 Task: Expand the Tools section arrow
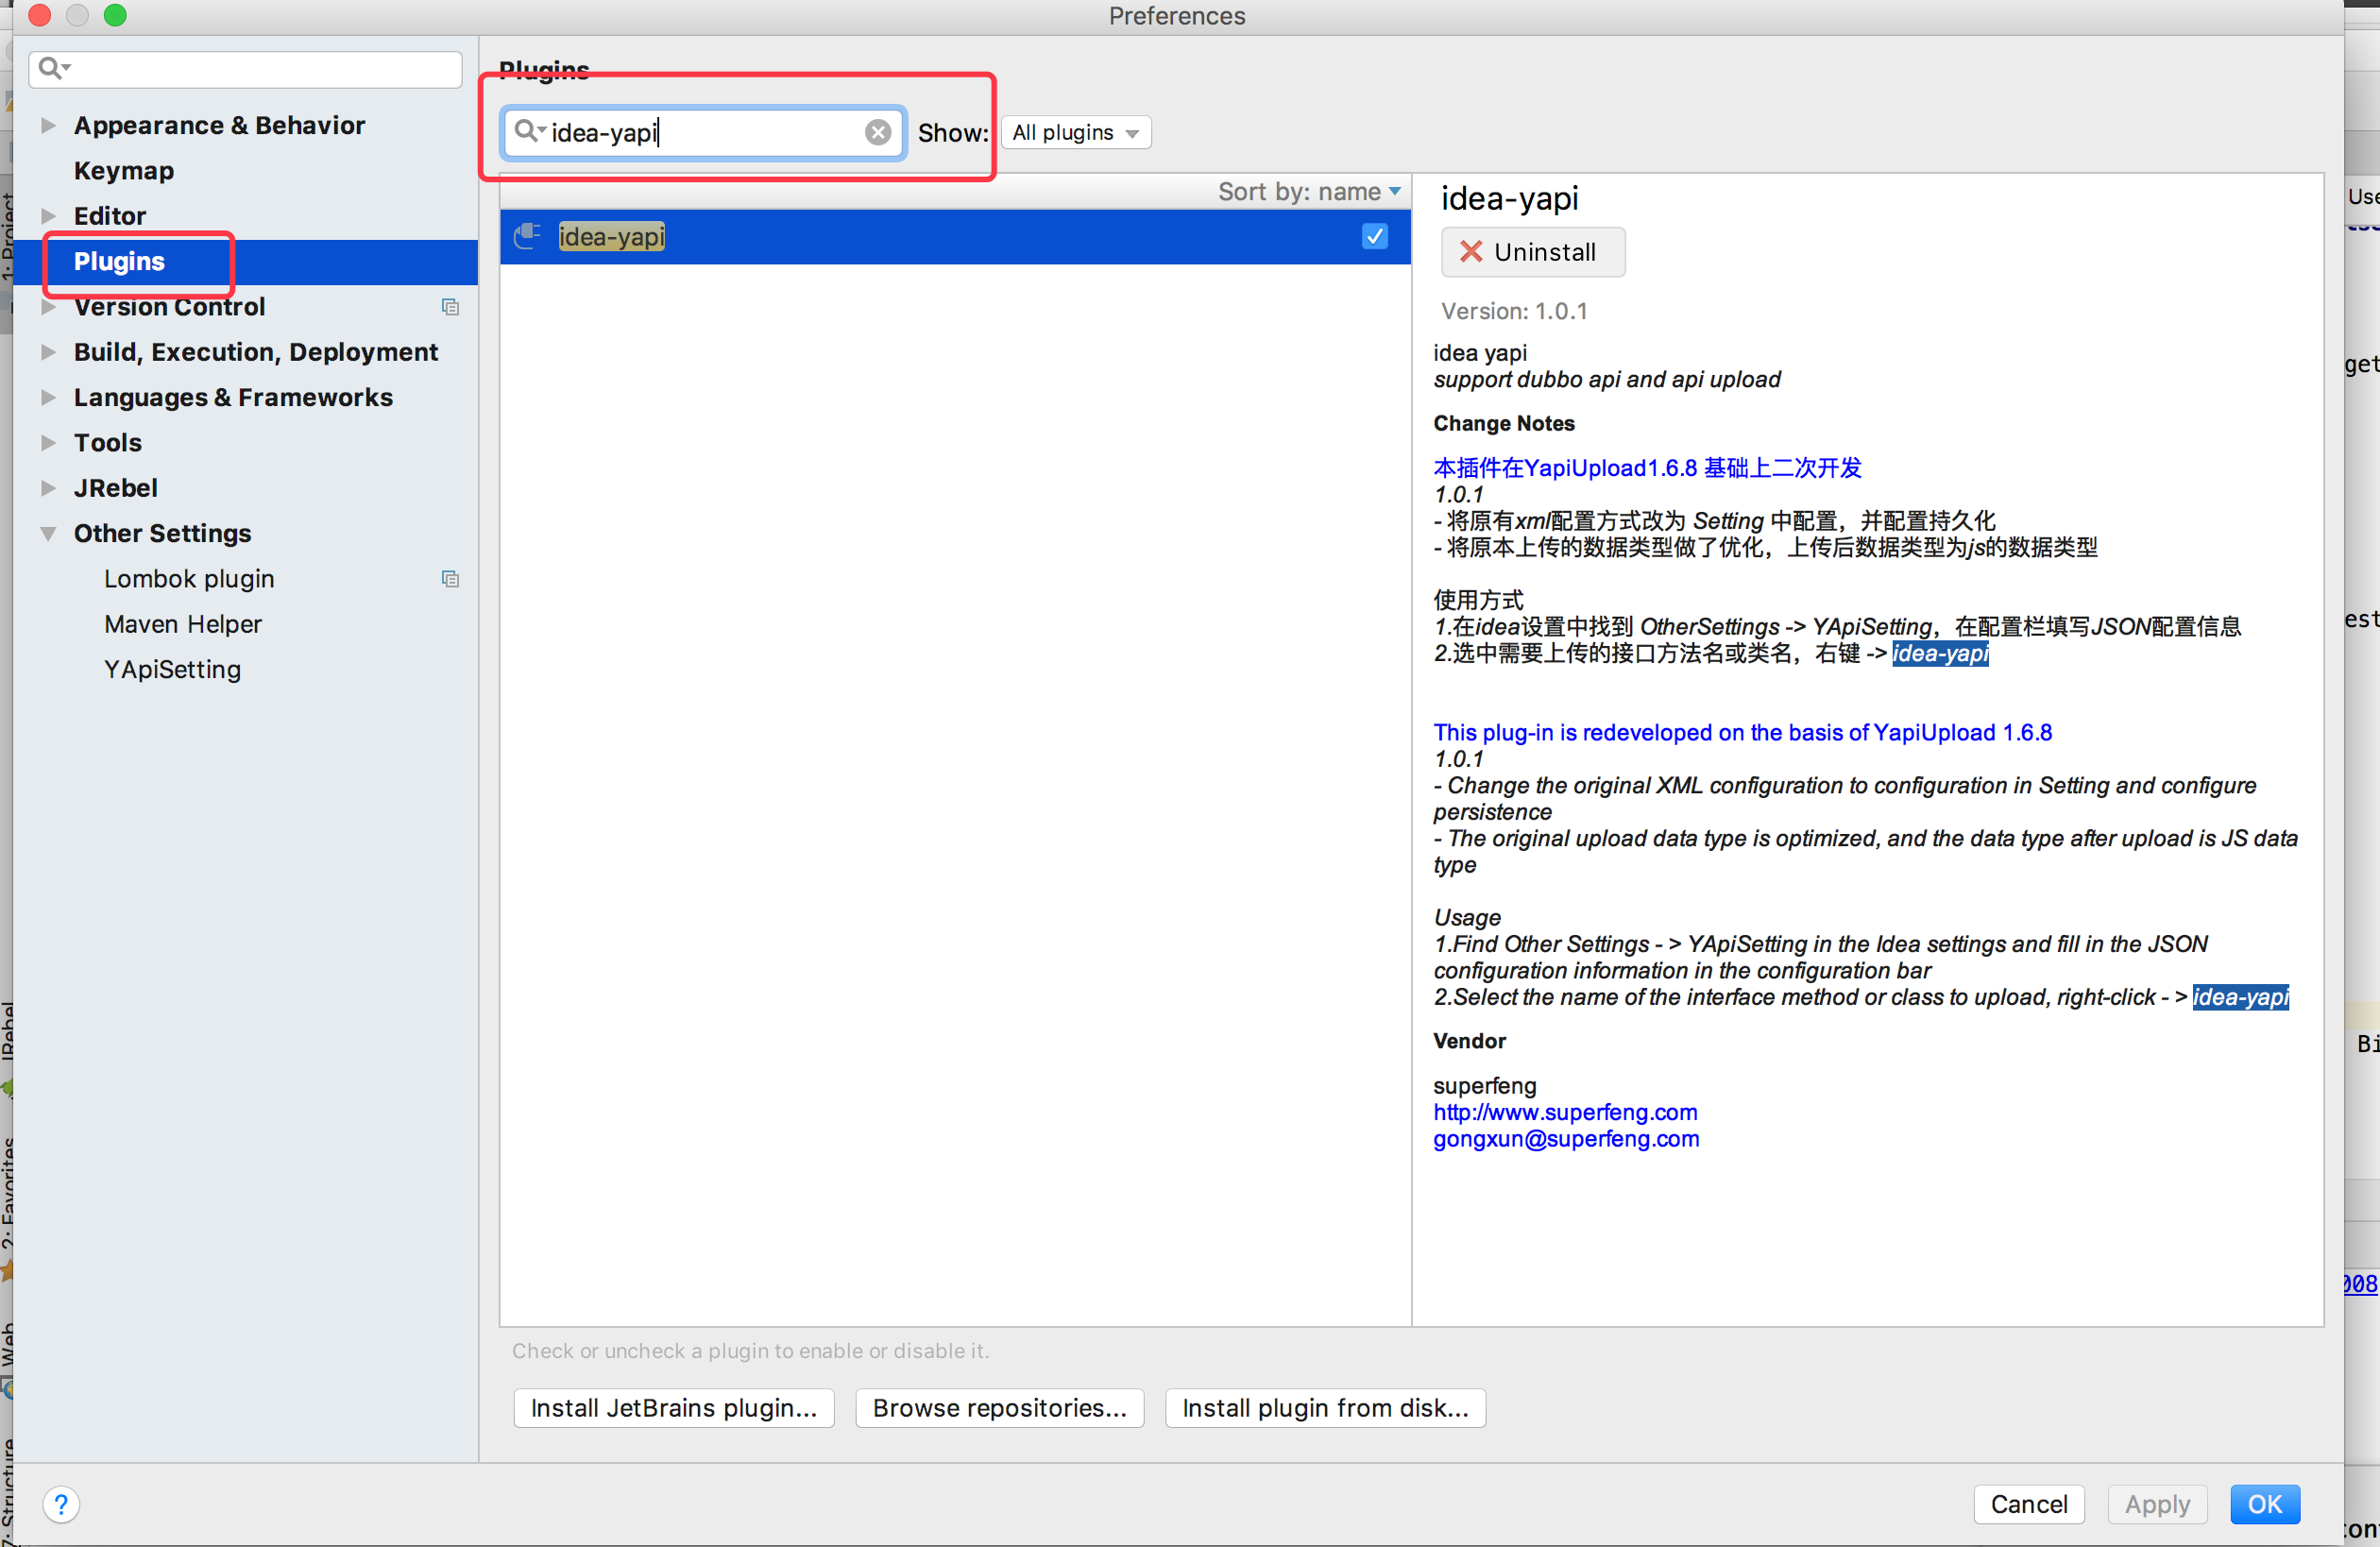(x=47, y=443)
